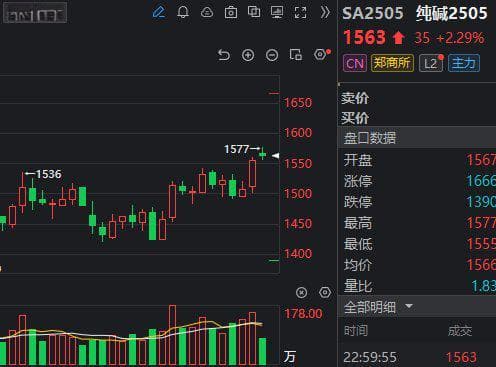
Task: Zoom out the candlestick chart
Action: click(x=272, y=55)
